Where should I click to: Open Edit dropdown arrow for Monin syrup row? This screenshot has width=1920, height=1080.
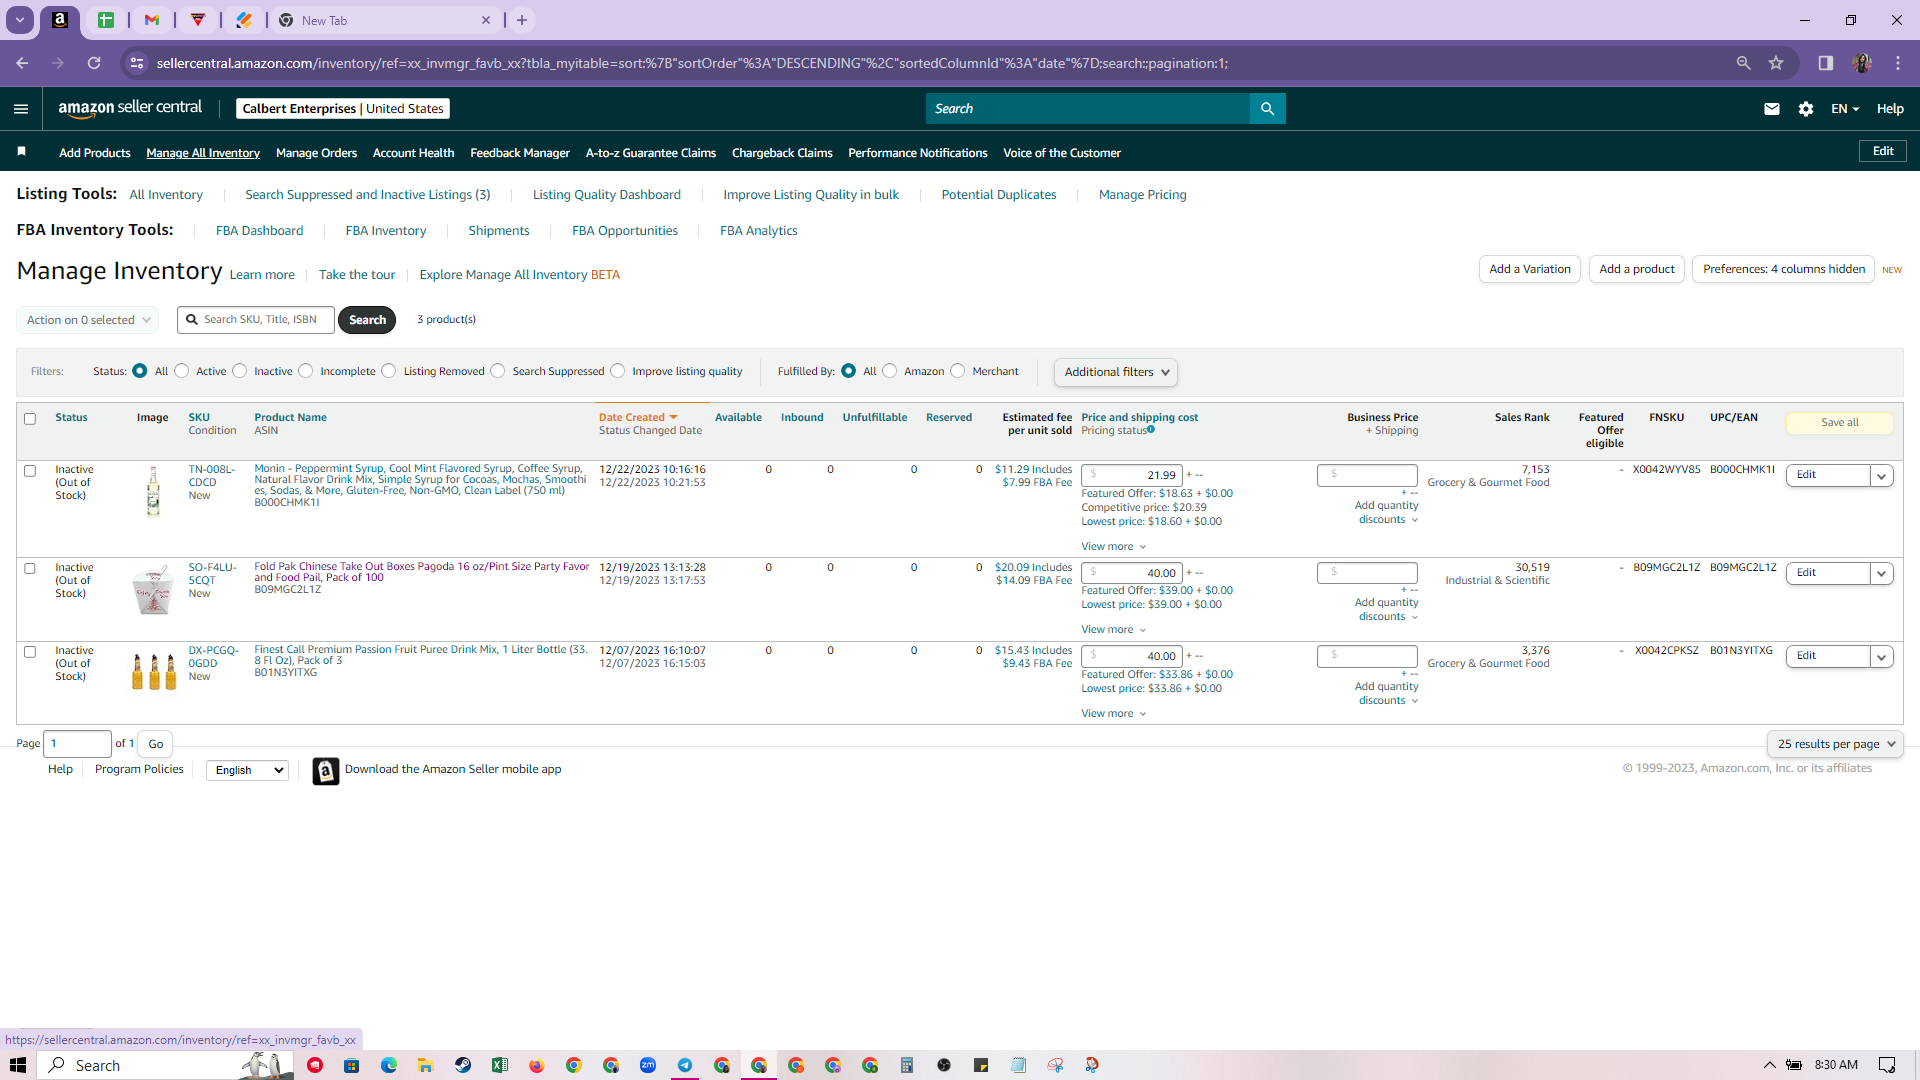(1882, 476)
